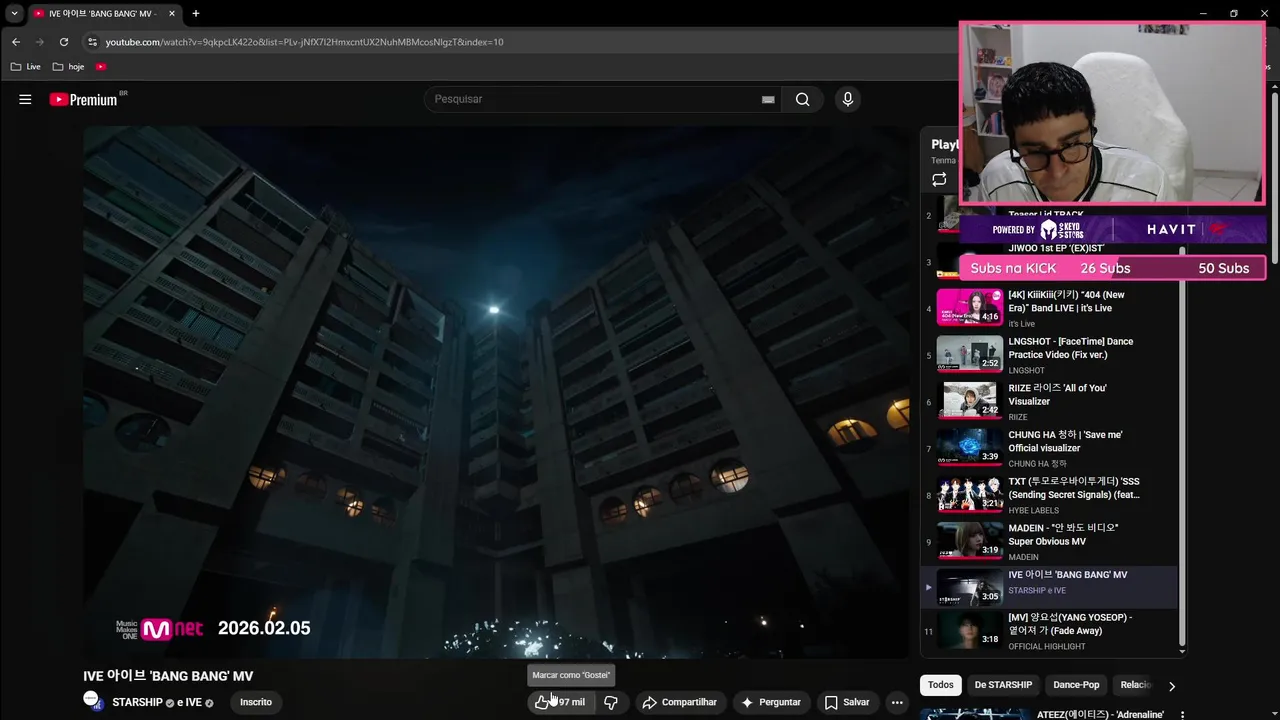Select the IVE BANG BANG MV browser tab
This screenshot has width=1280, height=720.
click(x=104, y=13)
